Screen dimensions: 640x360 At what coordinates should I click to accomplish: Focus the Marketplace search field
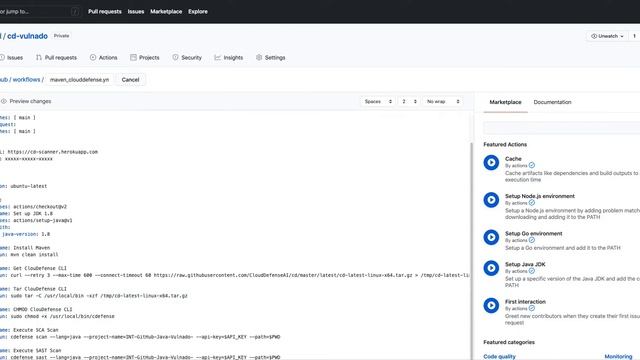click(x=562, y=127)
